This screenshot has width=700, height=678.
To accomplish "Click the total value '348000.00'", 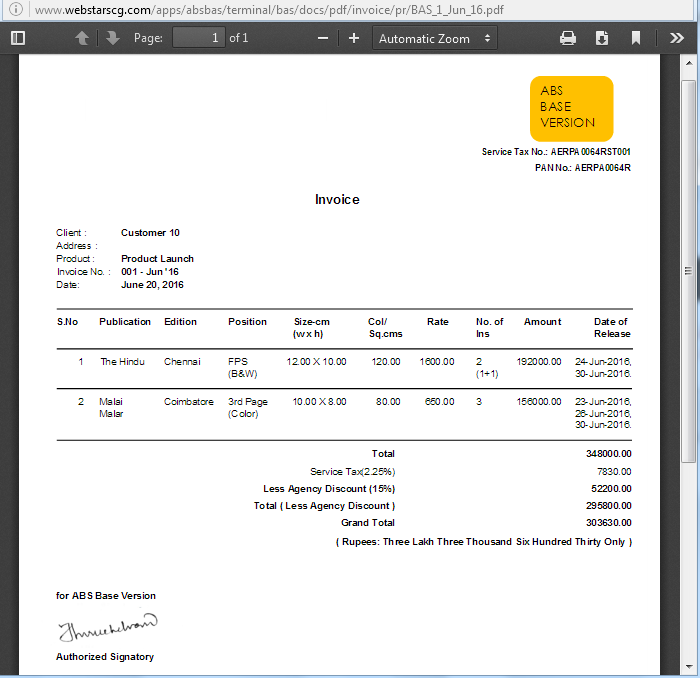I will [x=608, y=454].
